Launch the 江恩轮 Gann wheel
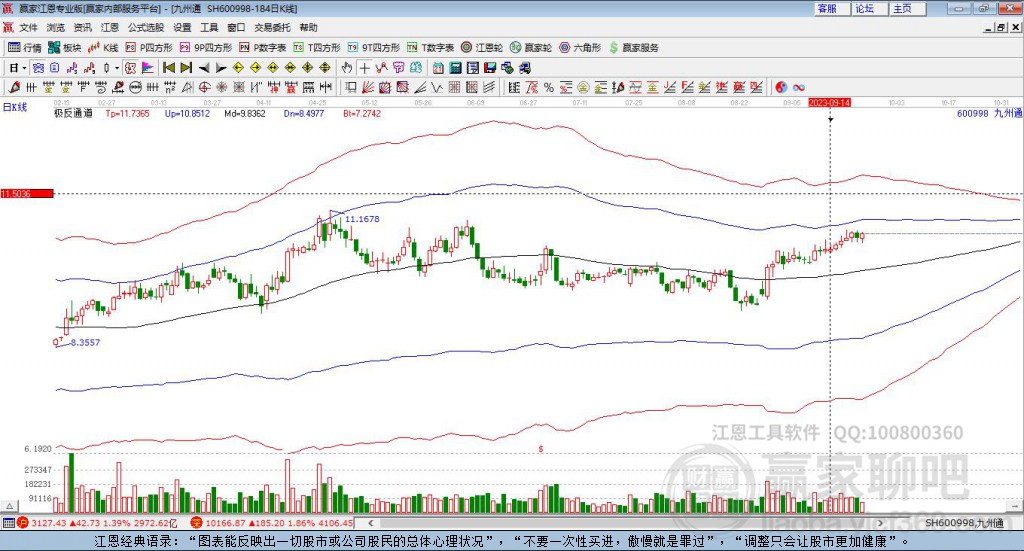1024x551 pixels. point(481,48)
